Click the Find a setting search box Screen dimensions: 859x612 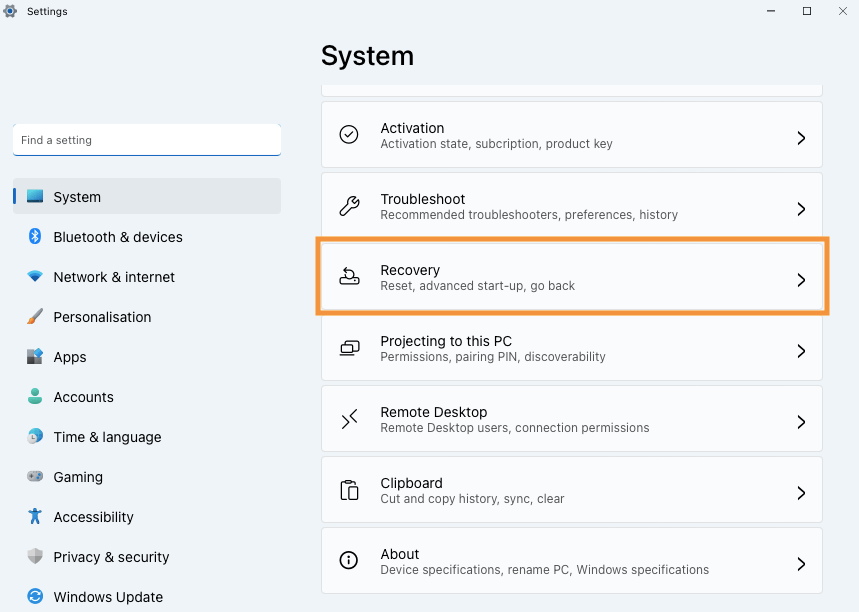click(146, 140)
